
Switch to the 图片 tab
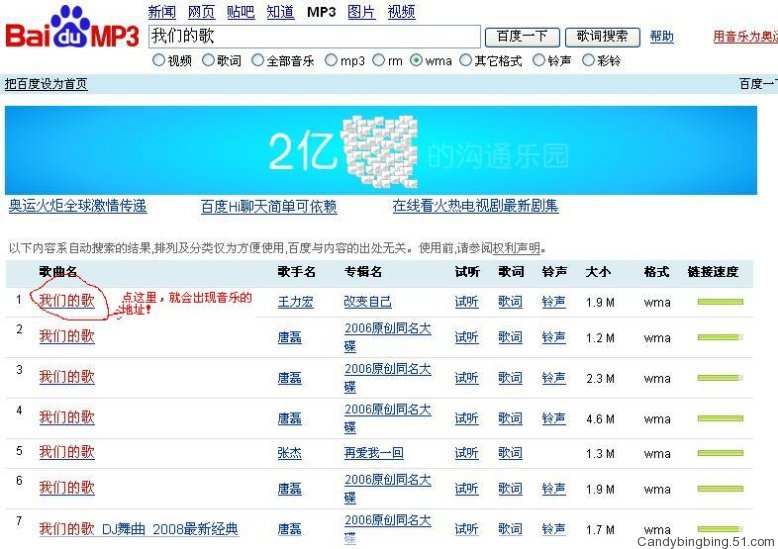pos(361,12)
